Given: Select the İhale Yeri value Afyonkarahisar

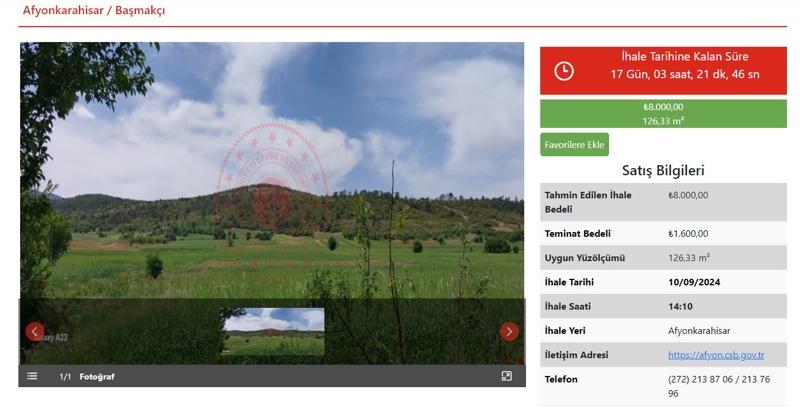Looking at the screenshot, I should (701, 330).
